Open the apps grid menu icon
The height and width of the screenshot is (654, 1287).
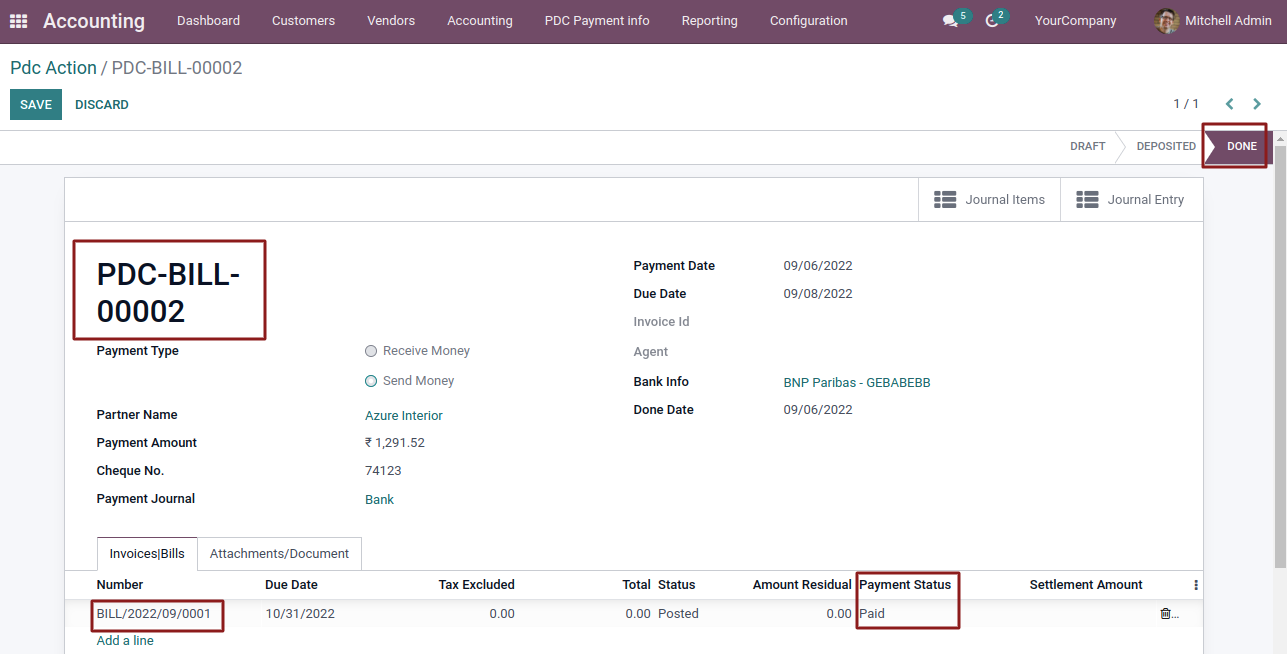point(19,21)
